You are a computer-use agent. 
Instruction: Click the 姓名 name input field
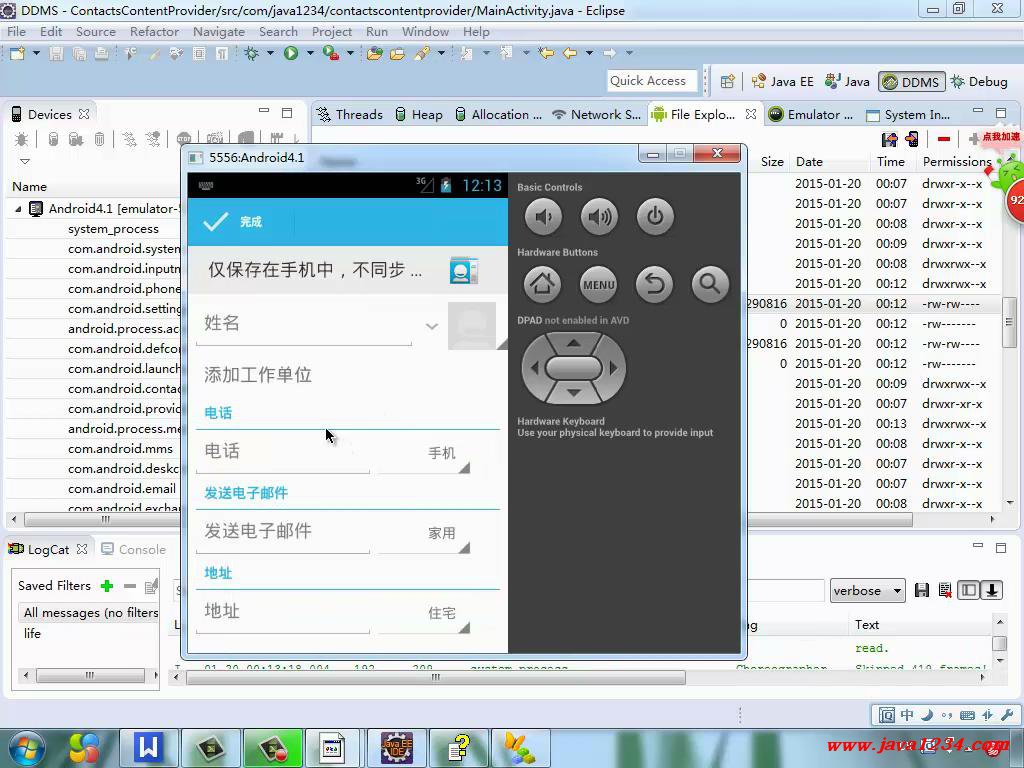click(x=300, y=323)
